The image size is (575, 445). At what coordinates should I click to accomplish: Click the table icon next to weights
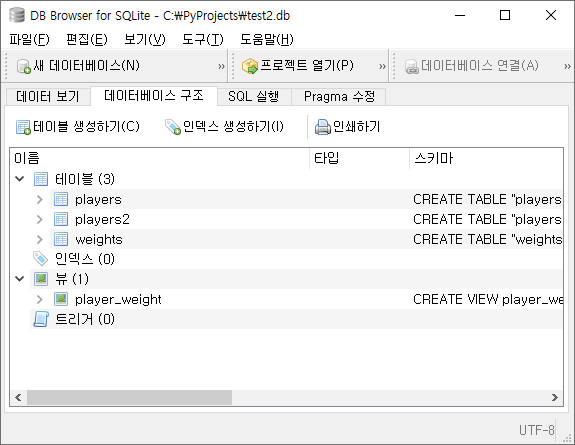click(x=61, y=239)
